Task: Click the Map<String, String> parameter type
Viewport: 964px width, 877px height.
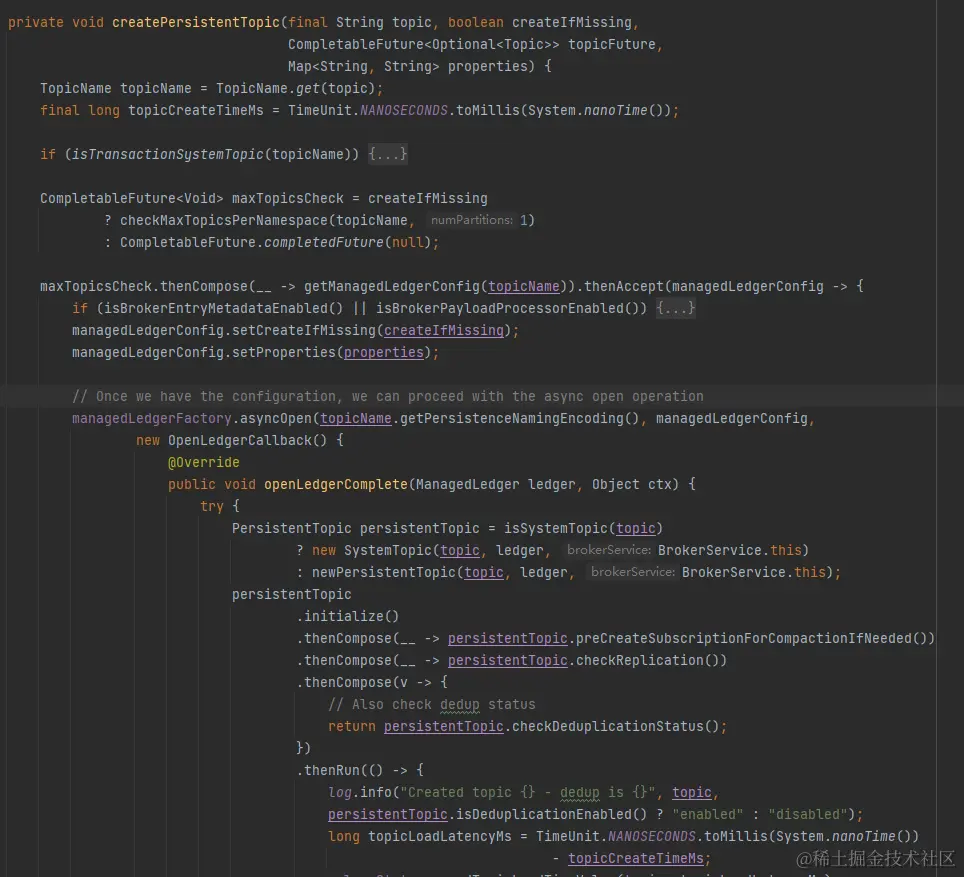Action: [x=363, y=66]
